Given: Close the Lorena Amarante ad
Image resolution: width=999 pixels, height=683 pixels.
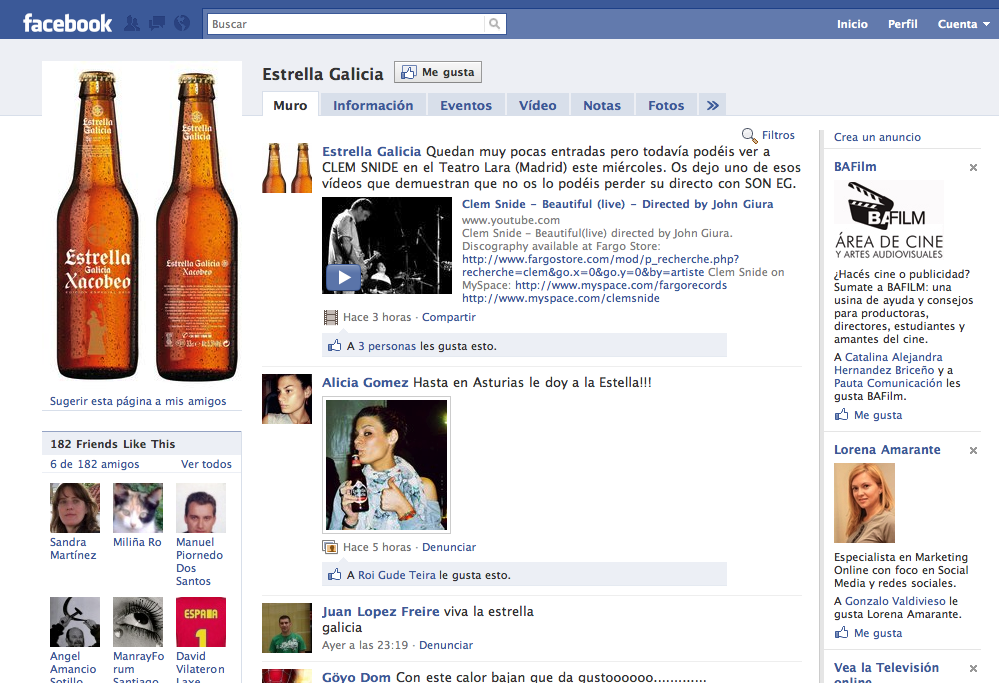Looking at the screenshot, I should (973, 450).
